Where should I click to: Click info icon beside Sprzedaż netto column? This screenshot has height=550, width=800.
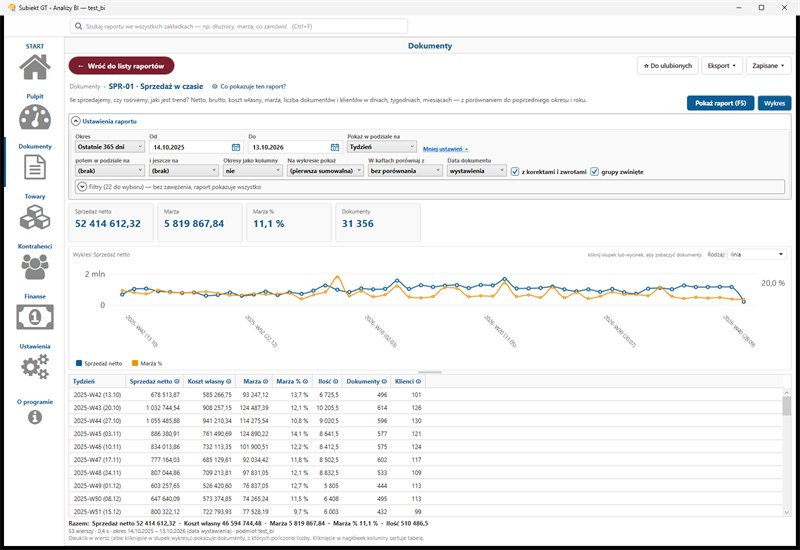pyautogui.click(x=177, y=382)
